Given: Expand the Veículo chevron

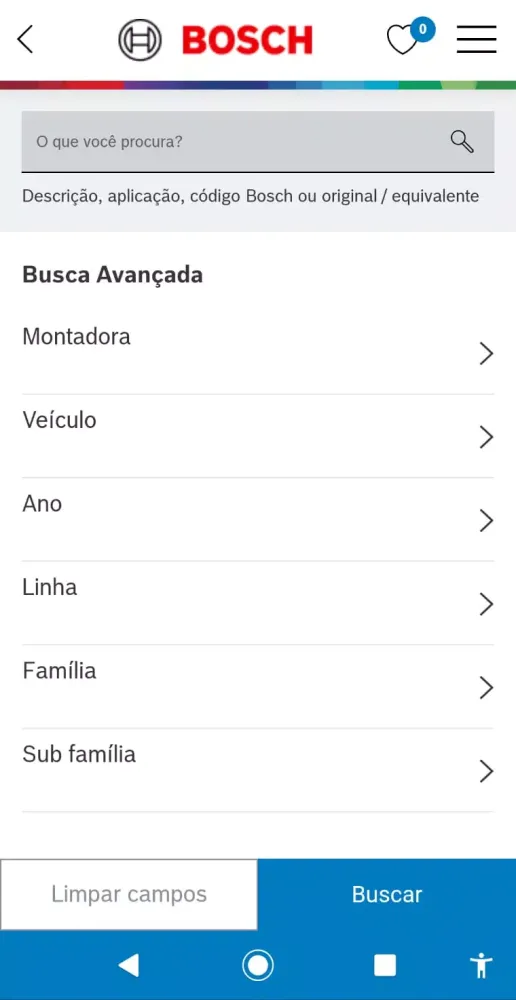Looking at the screenshot, I should [x=487, y=437].
